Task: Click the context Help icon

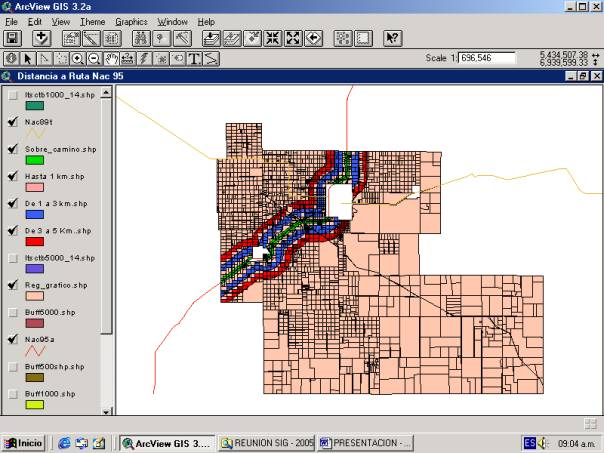Action: 392,38
